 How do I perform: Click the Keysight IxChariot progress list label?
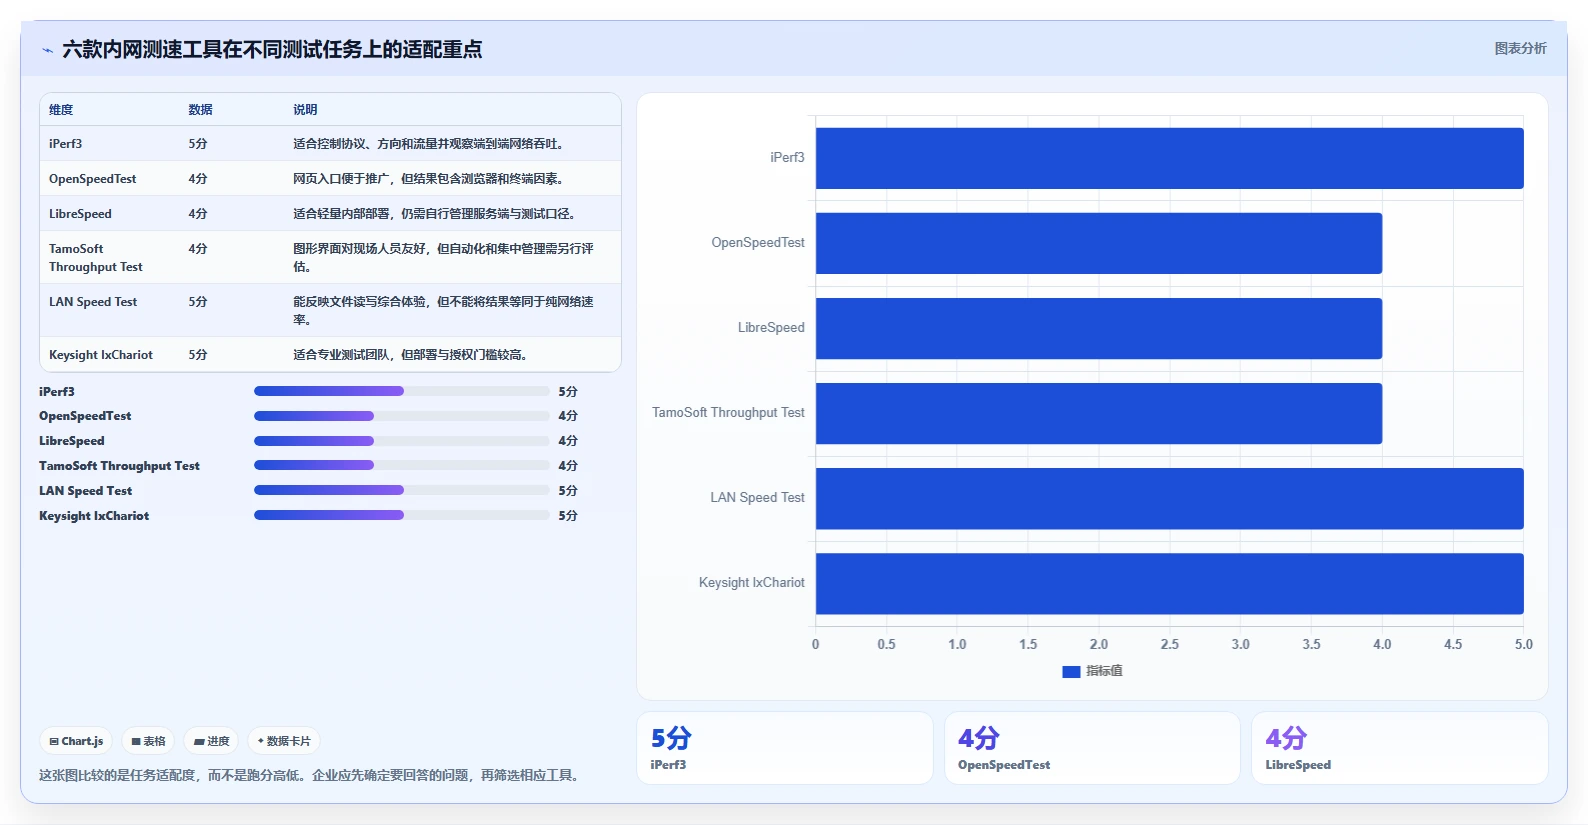(94, 516)
